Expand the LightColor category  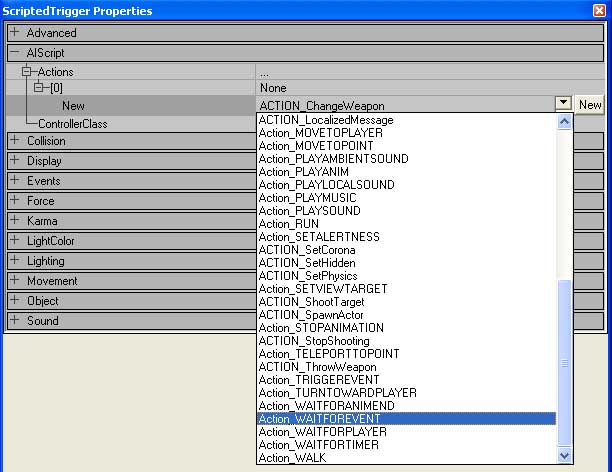(15, 241)
